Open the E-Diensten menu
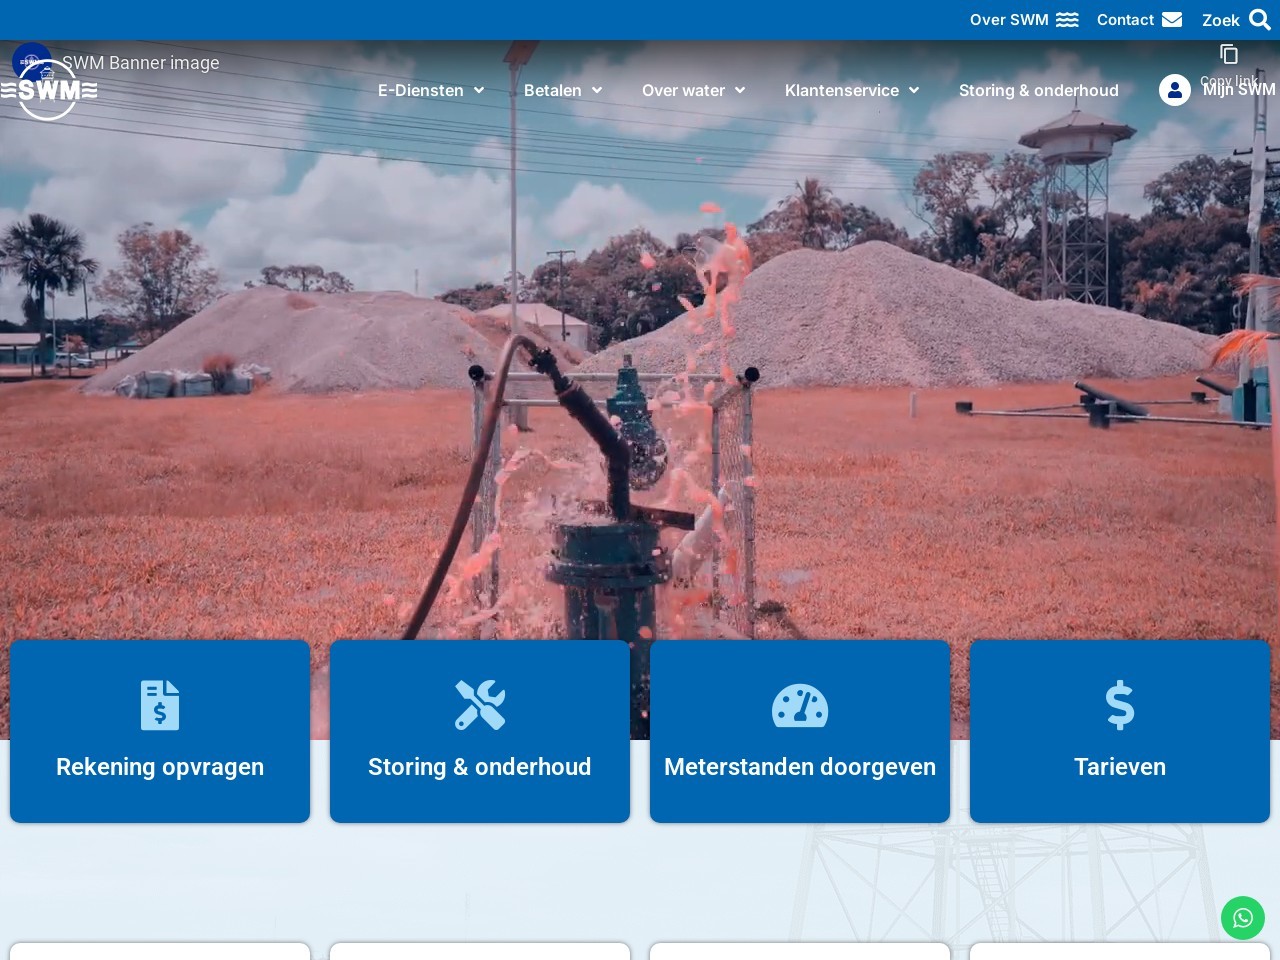 [421, 90]
